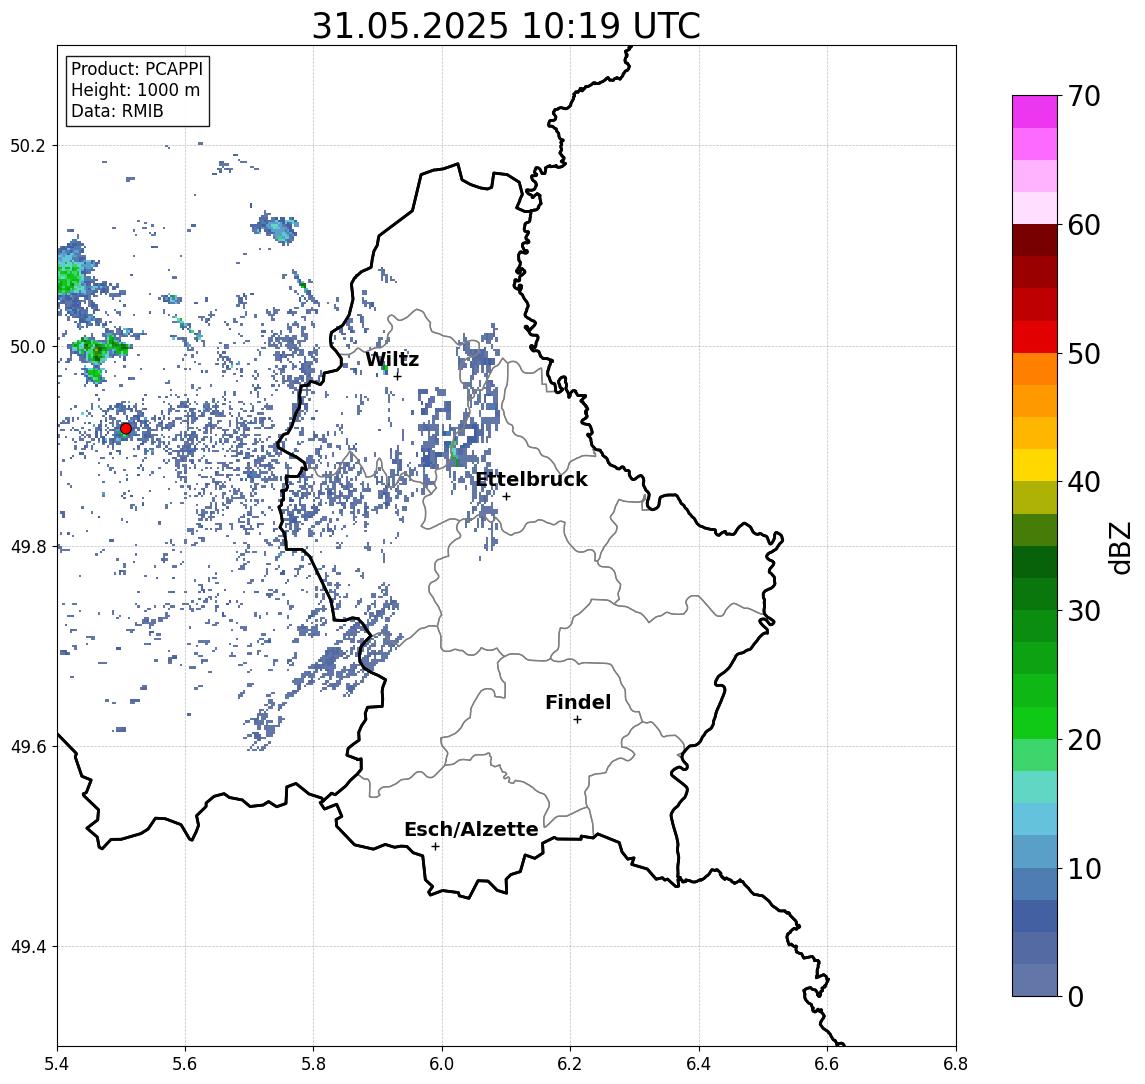The width and height of the screenshot is (1145, 1084).
Task: Click the green radar echo near 50.0 latitude
Action: click(99, 349)
